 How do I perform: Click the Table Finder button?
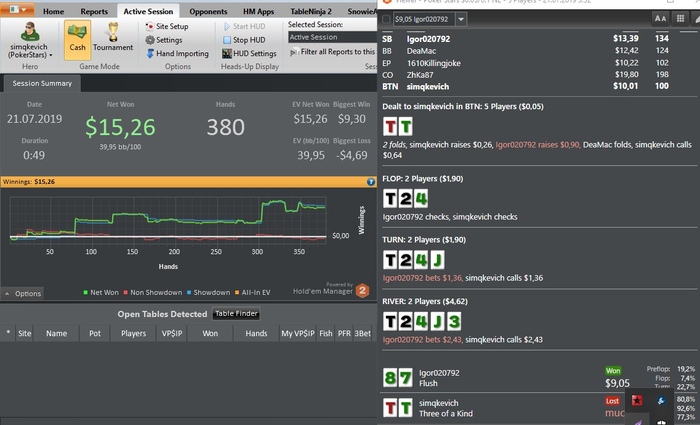236,313
